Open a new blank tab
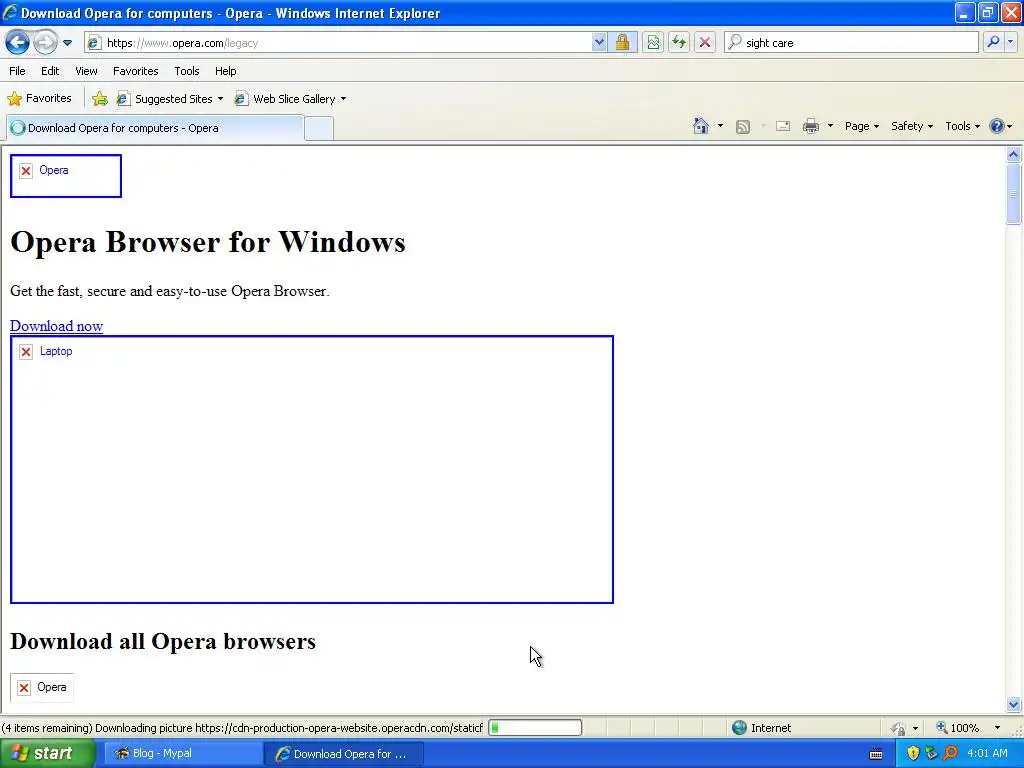 coord(319,129)
